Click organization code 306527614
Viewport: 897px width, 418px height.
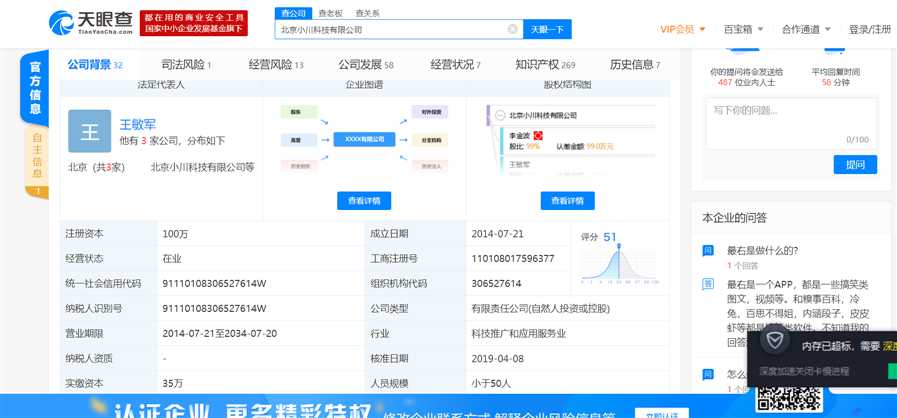(x=496, y=284)
